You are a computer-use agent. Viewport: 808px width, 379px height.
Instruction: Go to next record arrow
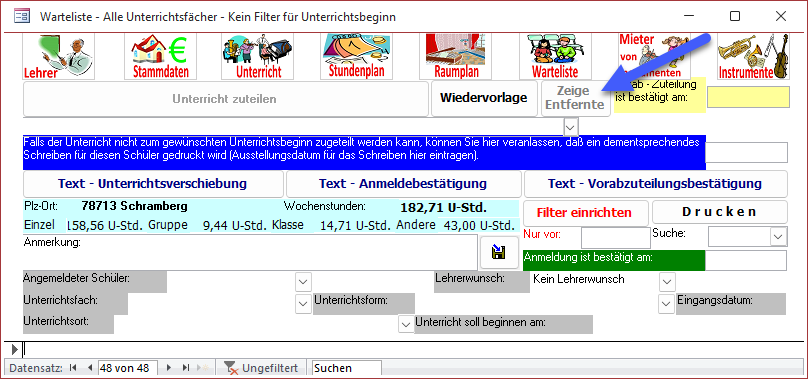(x=169, y=368)
